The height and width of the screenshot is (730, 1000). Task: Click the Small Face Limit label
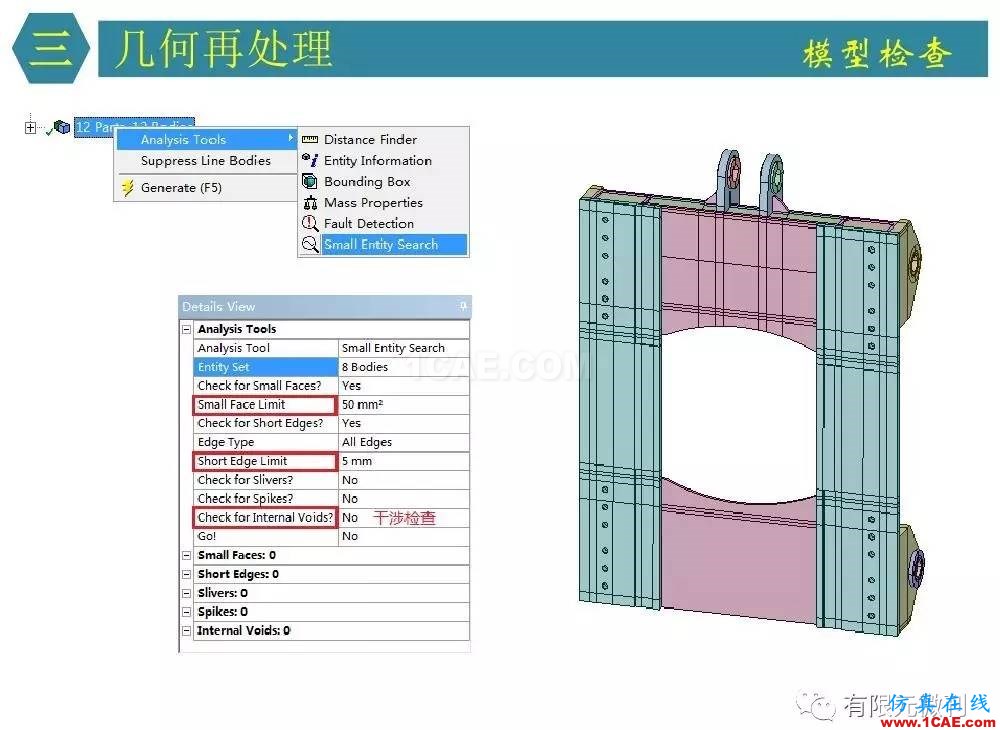[x=265, y=405]
